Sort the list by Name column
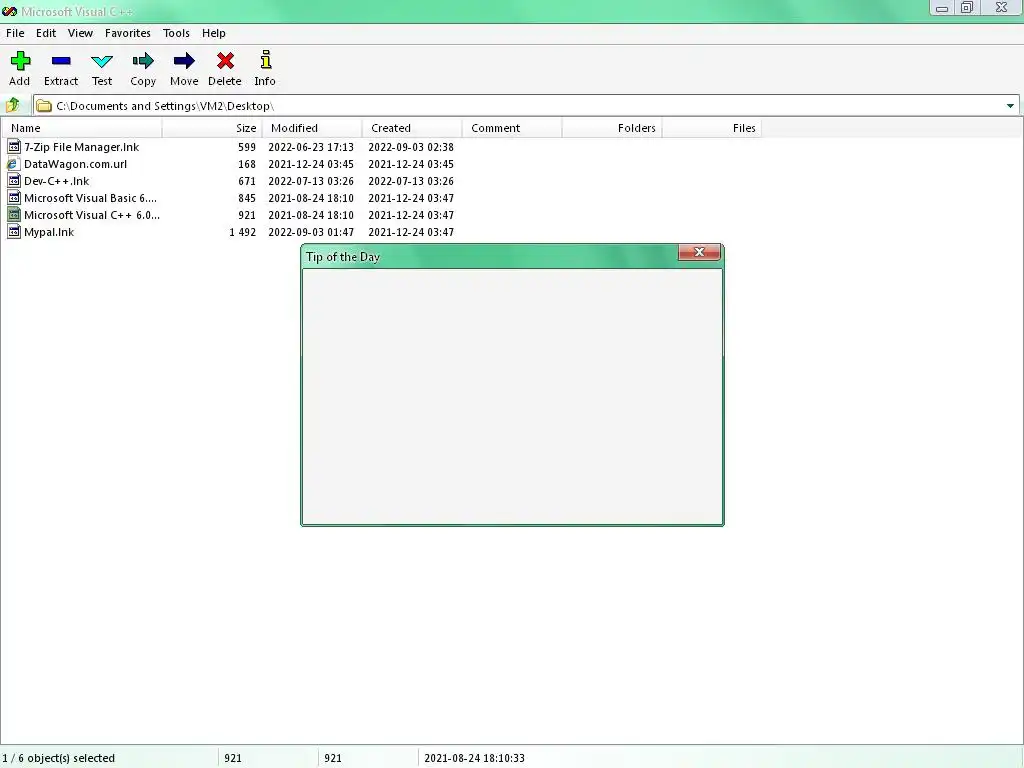Image resolution: width=1024 pixels, height=768 pixels. (81, 128)
